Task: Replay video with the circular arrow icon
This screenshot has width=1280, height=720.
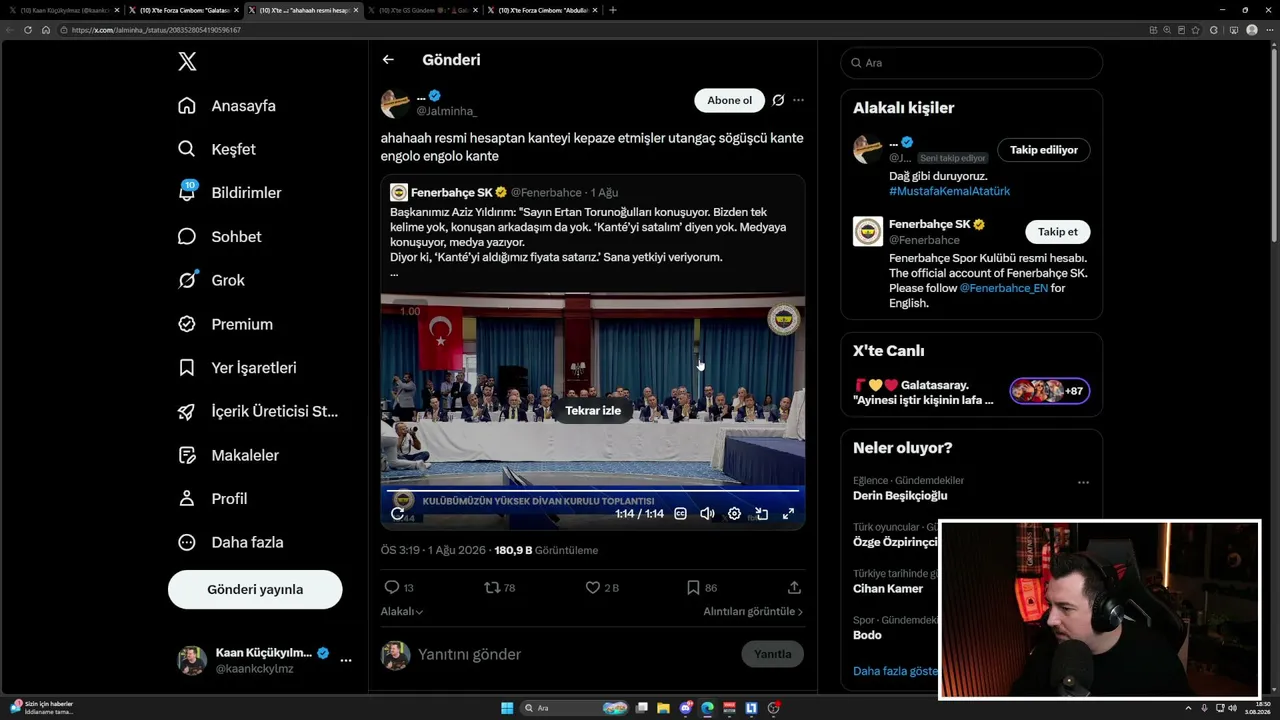Action: (398, 514)
